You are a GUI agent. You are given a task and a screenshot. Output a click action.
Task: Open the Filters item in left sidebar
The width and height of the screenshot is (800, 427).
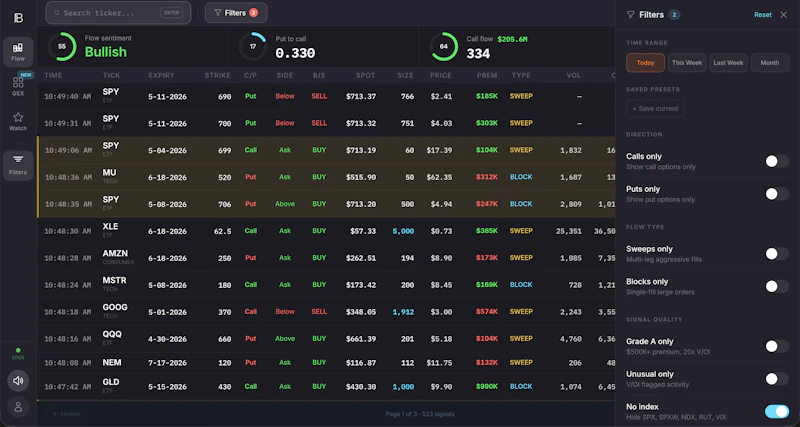pos(18,165)
